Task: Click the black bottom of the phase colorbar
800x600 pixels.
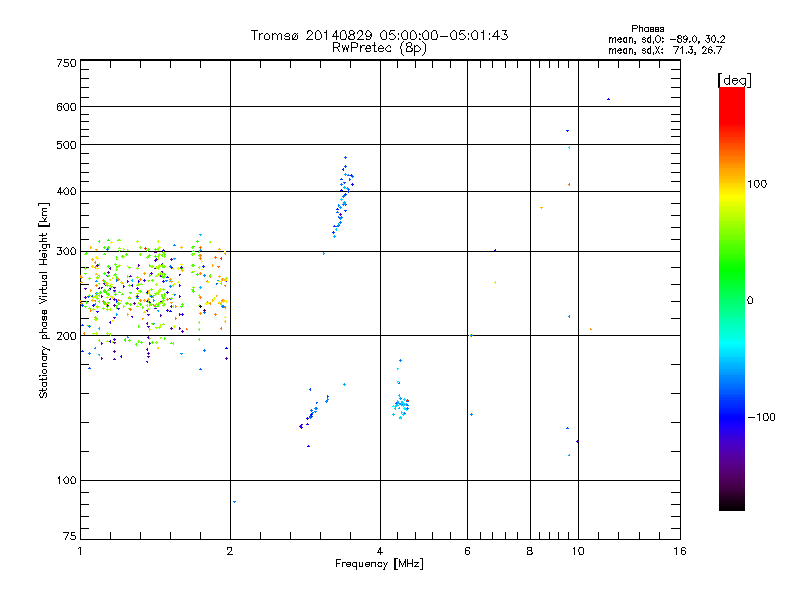Action: point(732,504)
